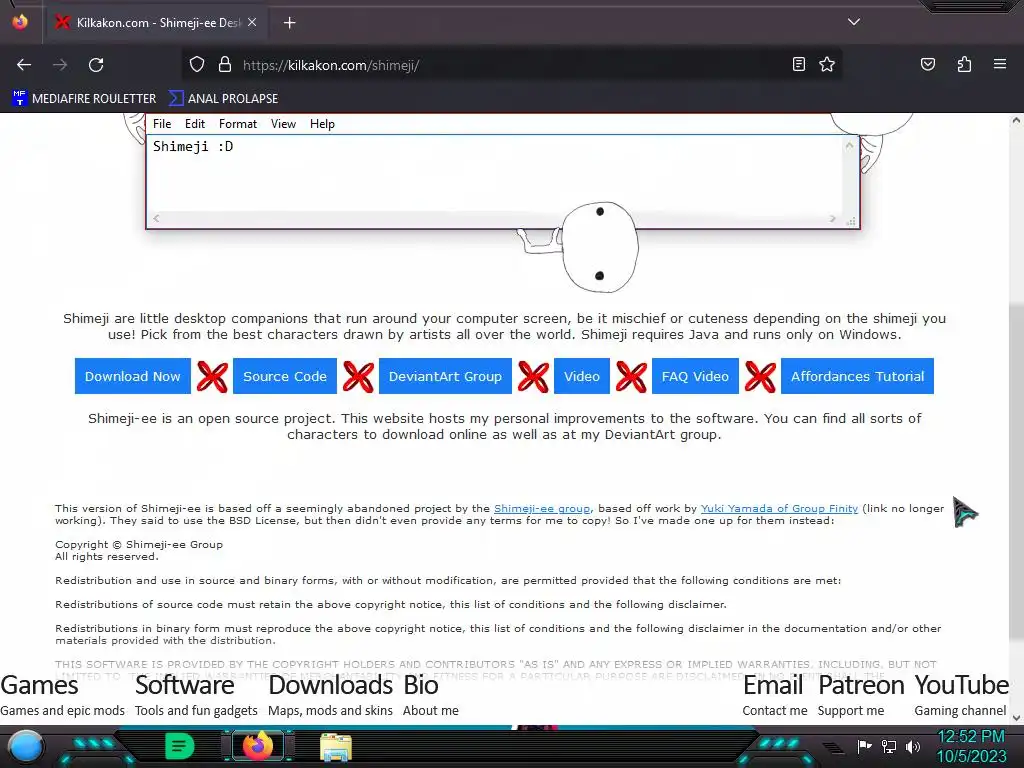
Task: Open the second bookmark toolbar item
Action: pos(223,99)
